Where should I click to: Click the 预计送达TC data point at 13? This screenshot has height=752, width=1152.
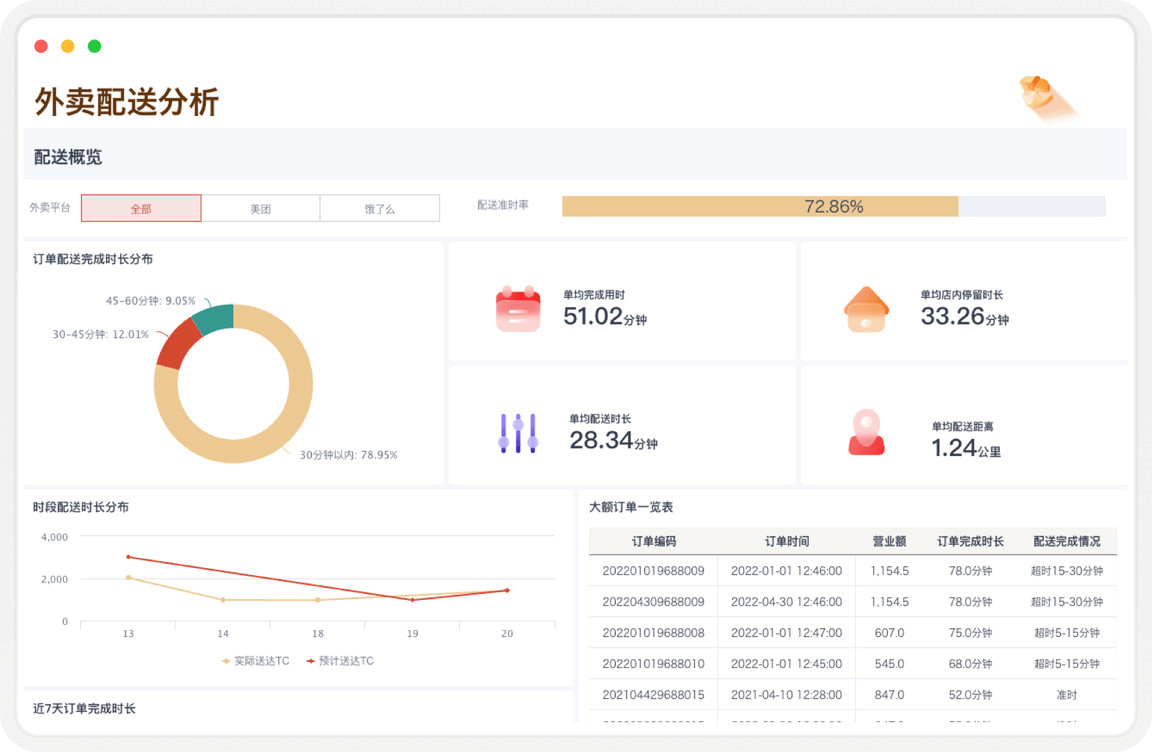point(128,557)
